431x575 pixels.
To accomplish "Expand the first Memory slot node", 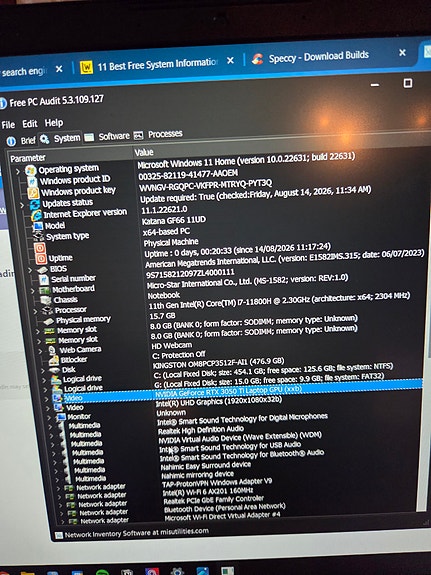I will click(37, 331).
